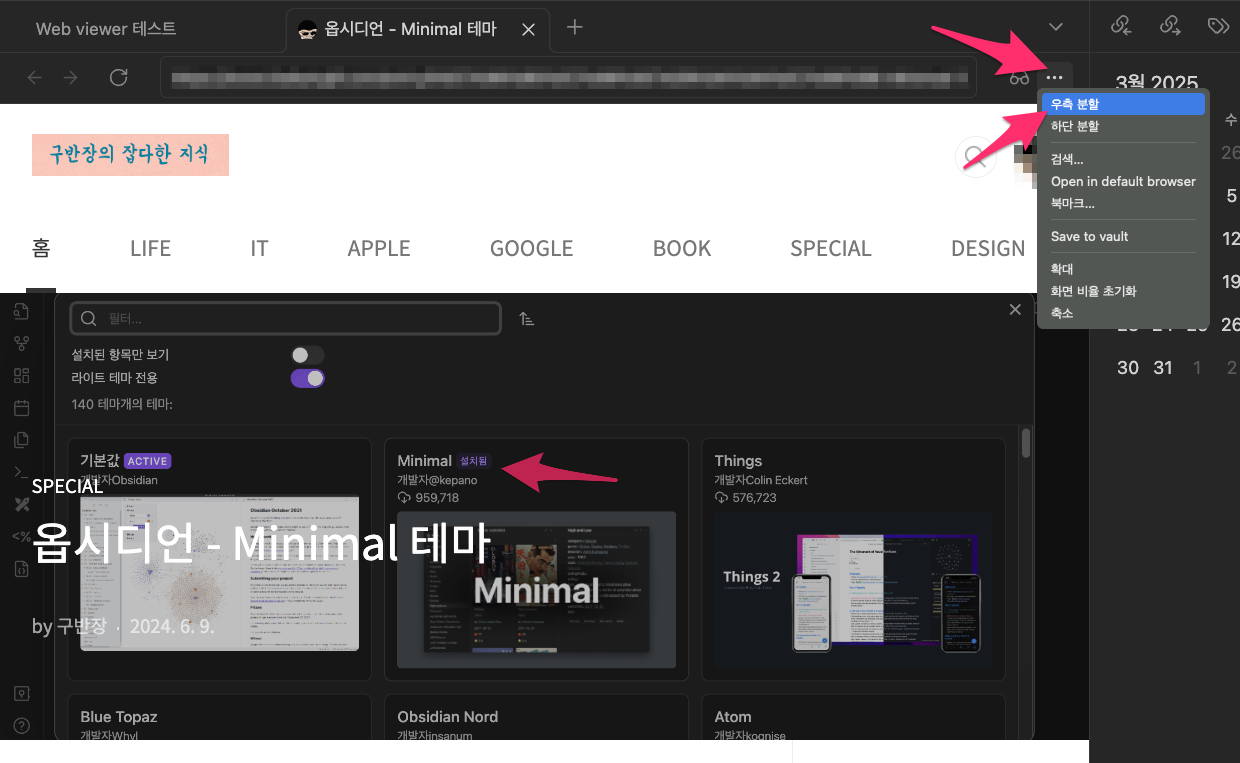Open the LIFE navigation link

[x=150, y=248]
